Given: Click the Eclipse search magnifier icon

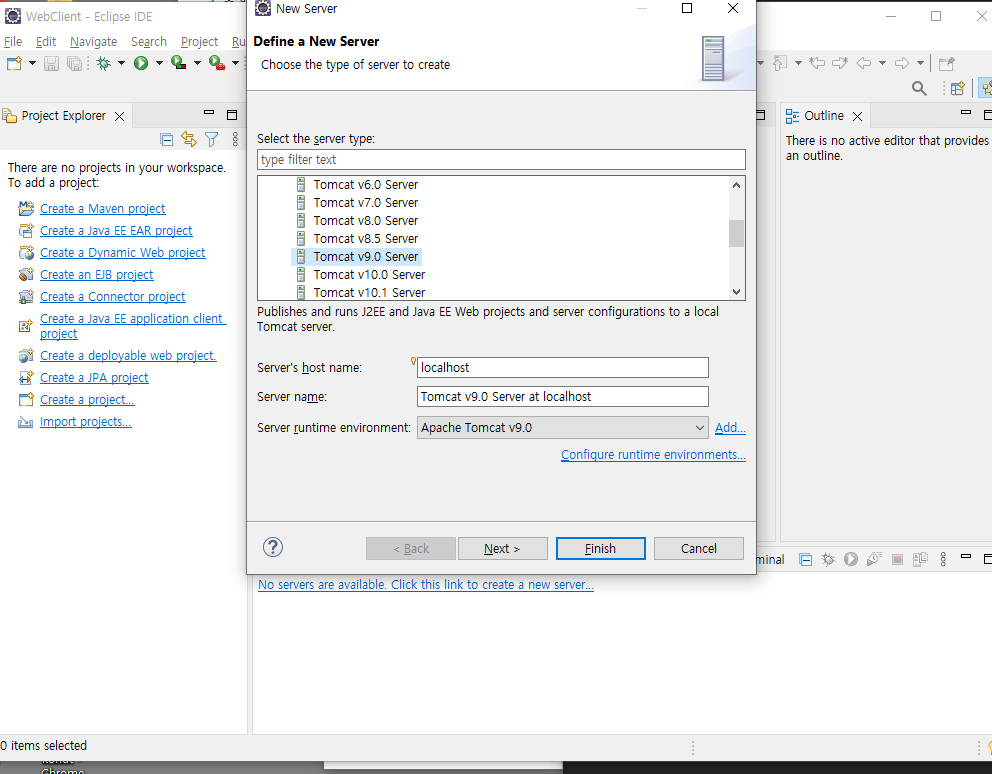Looking at the screenshot, I should pos(919,89).
